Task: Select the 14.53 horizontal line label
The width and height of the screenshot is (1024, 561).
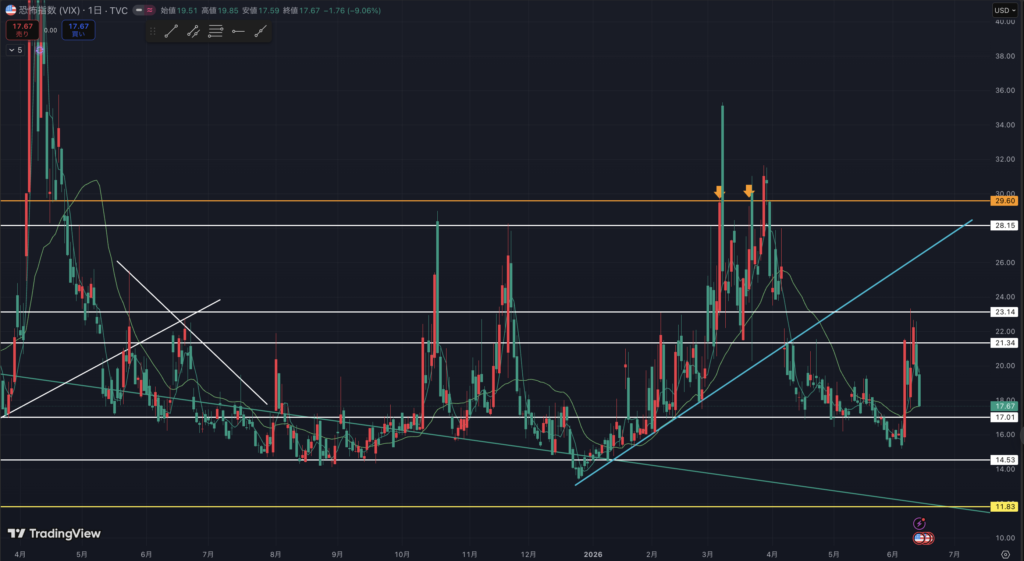Action: coord(1004,460)
